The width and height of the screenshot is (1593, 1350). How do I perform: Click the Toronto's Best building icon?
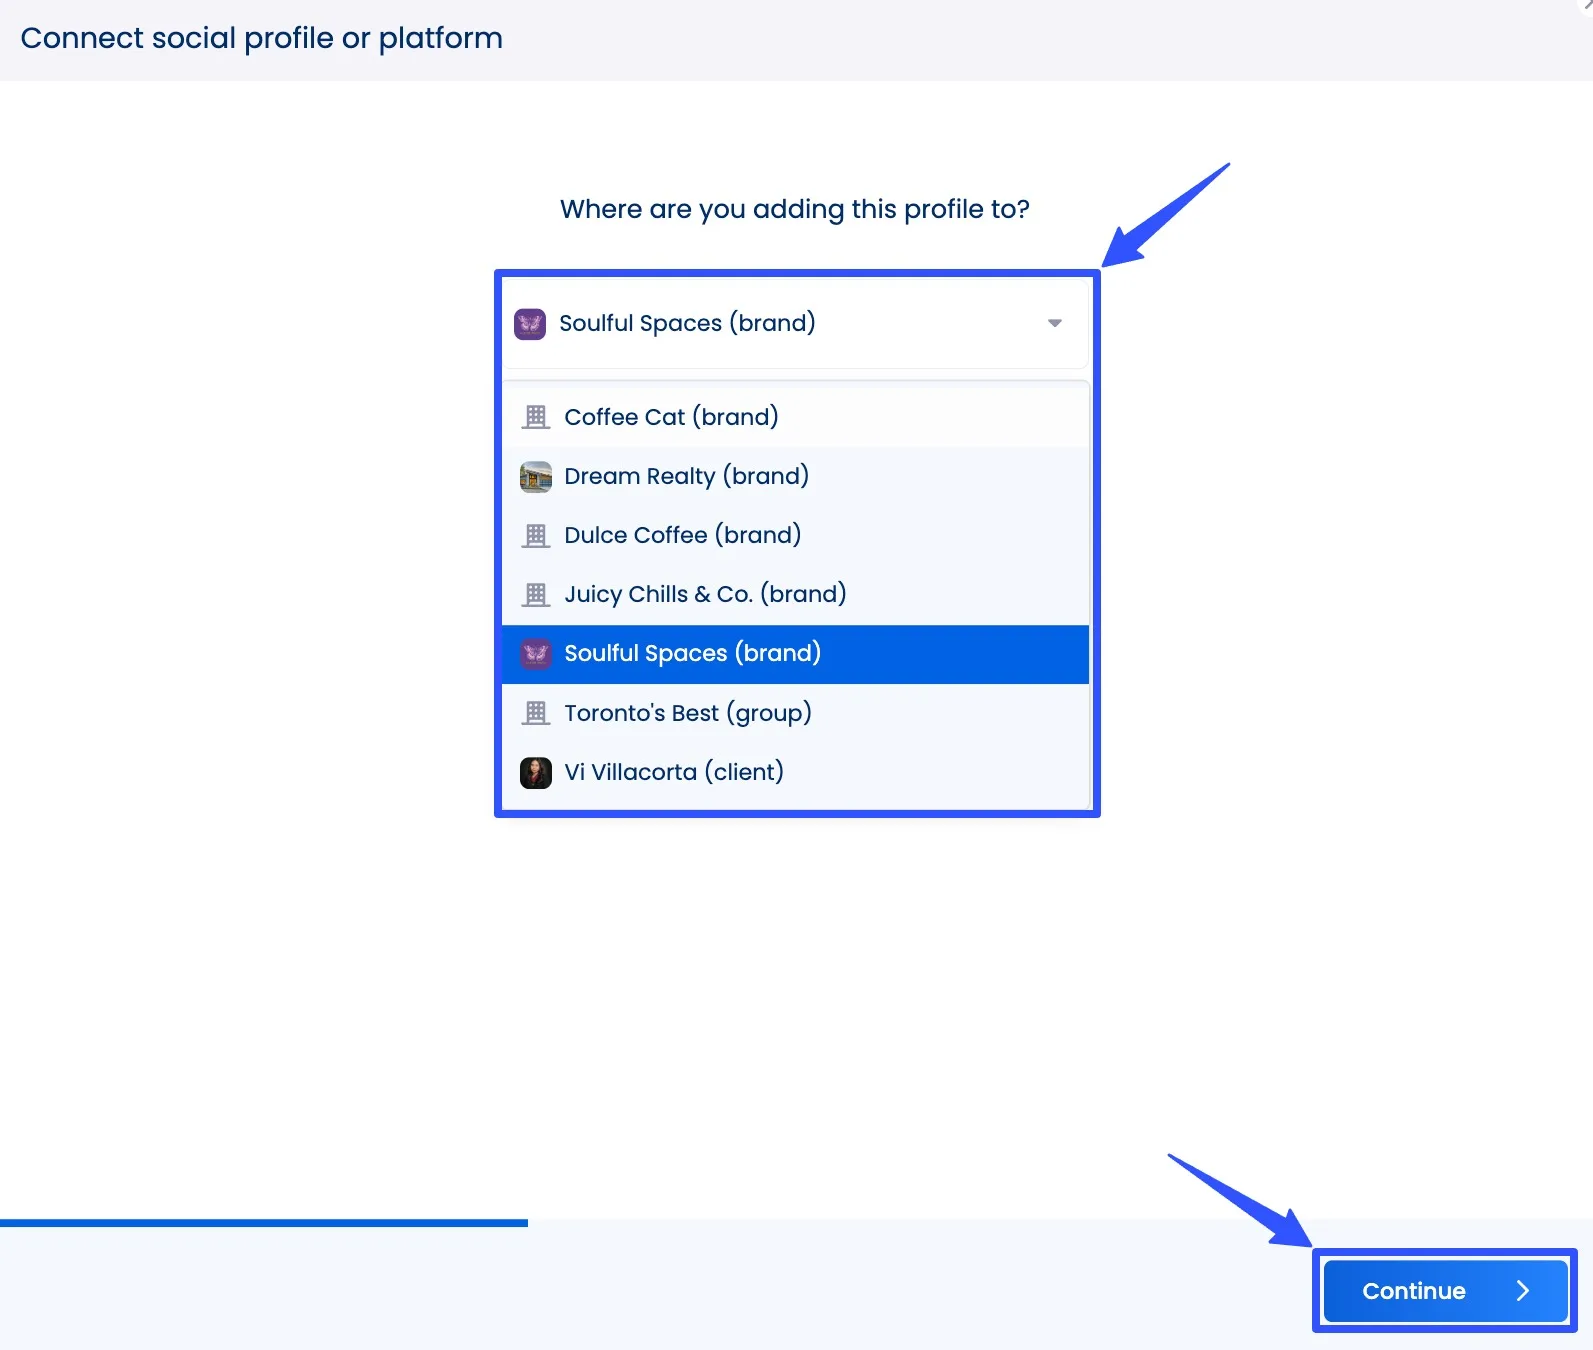[x=536, y=713]
